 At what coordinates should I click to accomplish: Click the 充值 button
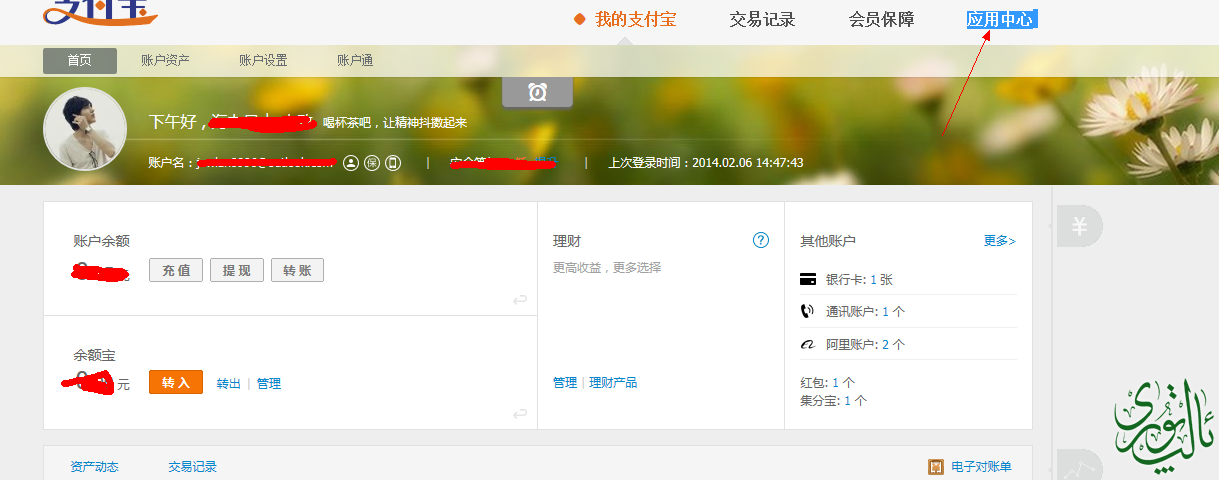tap(176, 270)
